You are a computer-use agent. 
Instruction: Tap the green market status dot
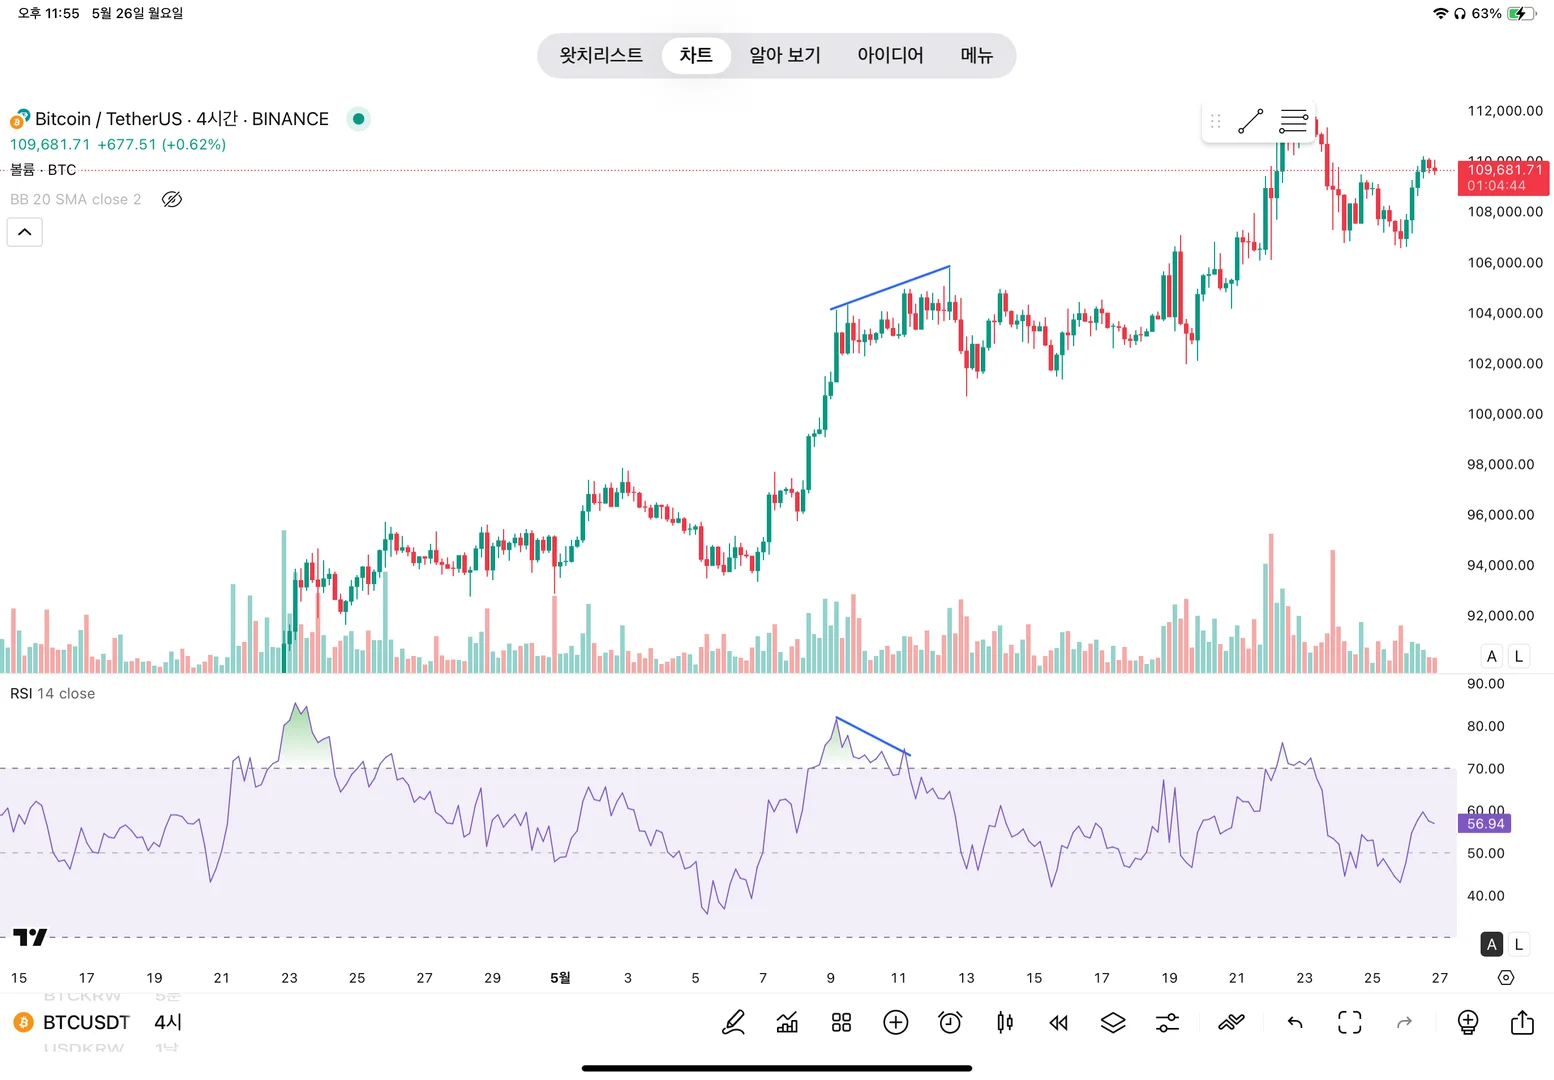358,119
